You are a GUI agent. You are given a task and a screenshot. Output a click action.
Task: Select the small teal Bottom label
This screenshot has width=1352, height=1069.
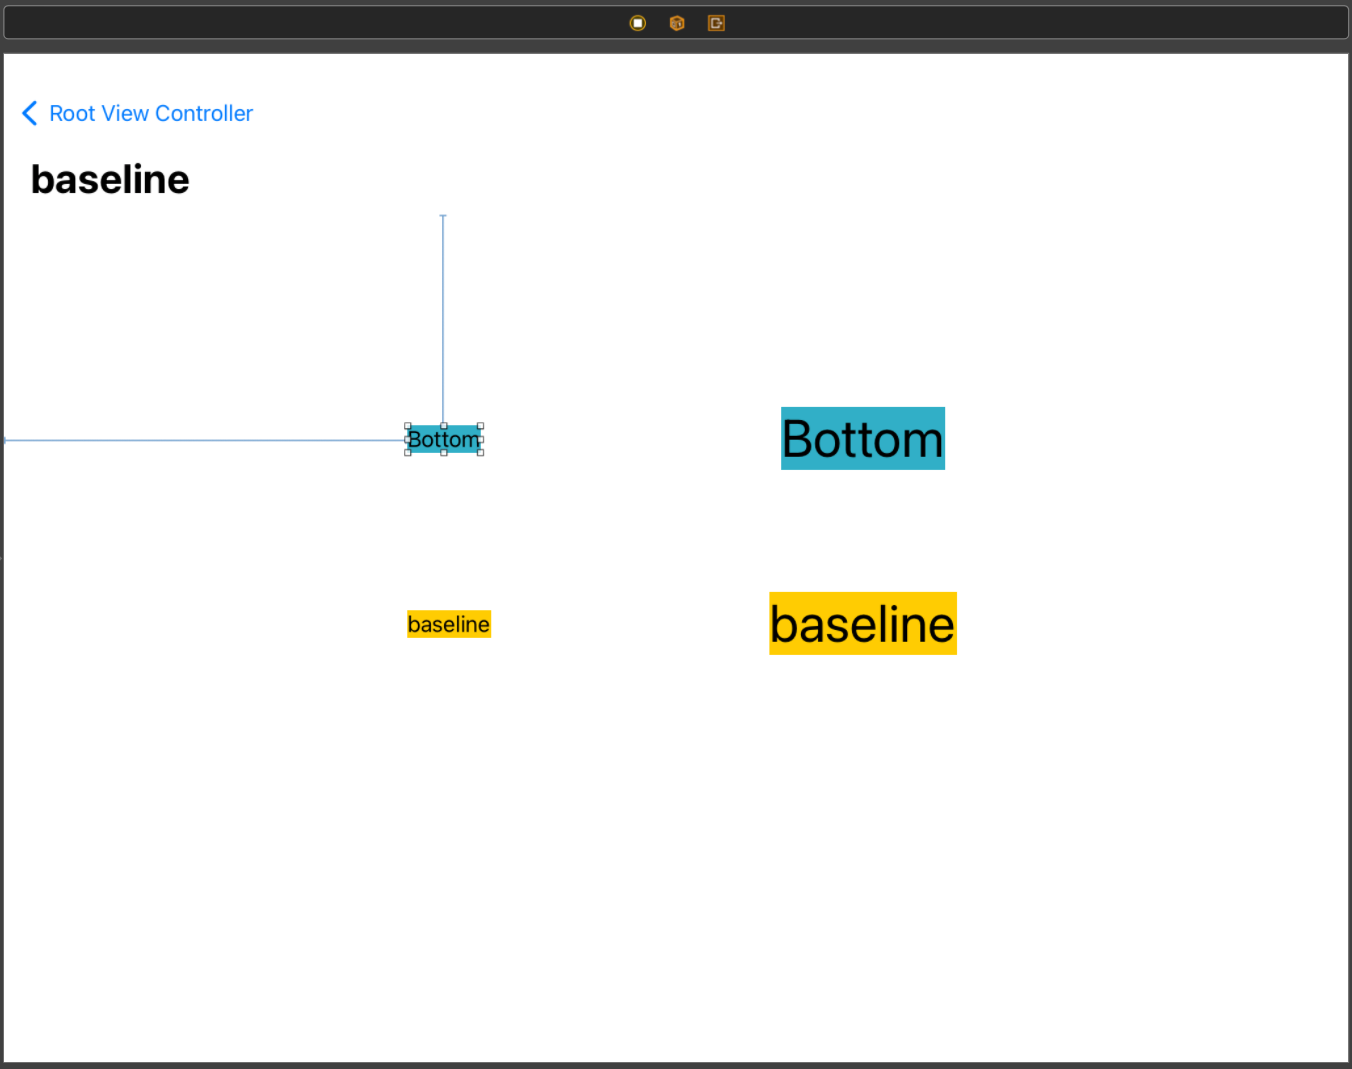point(444,439)
